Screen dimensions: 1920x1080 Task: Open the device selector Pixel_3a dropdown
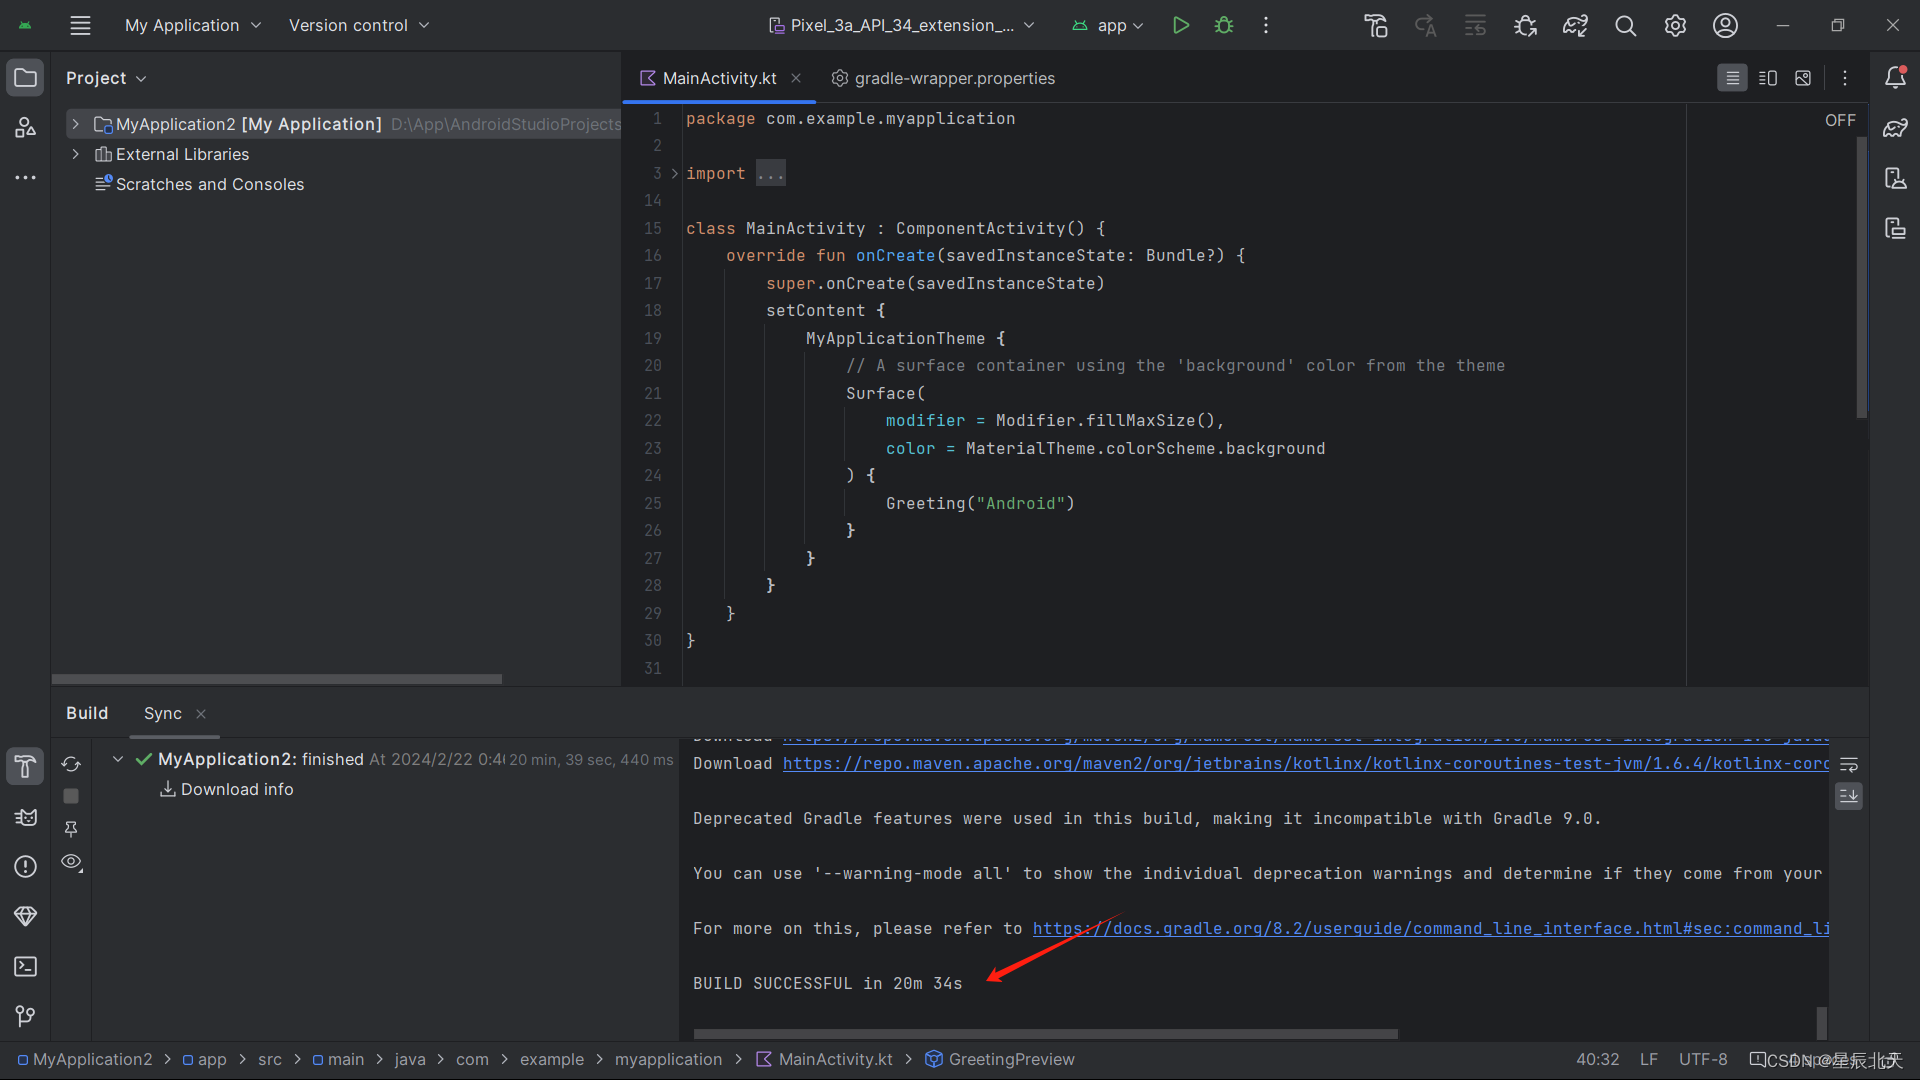pos(901,25)
